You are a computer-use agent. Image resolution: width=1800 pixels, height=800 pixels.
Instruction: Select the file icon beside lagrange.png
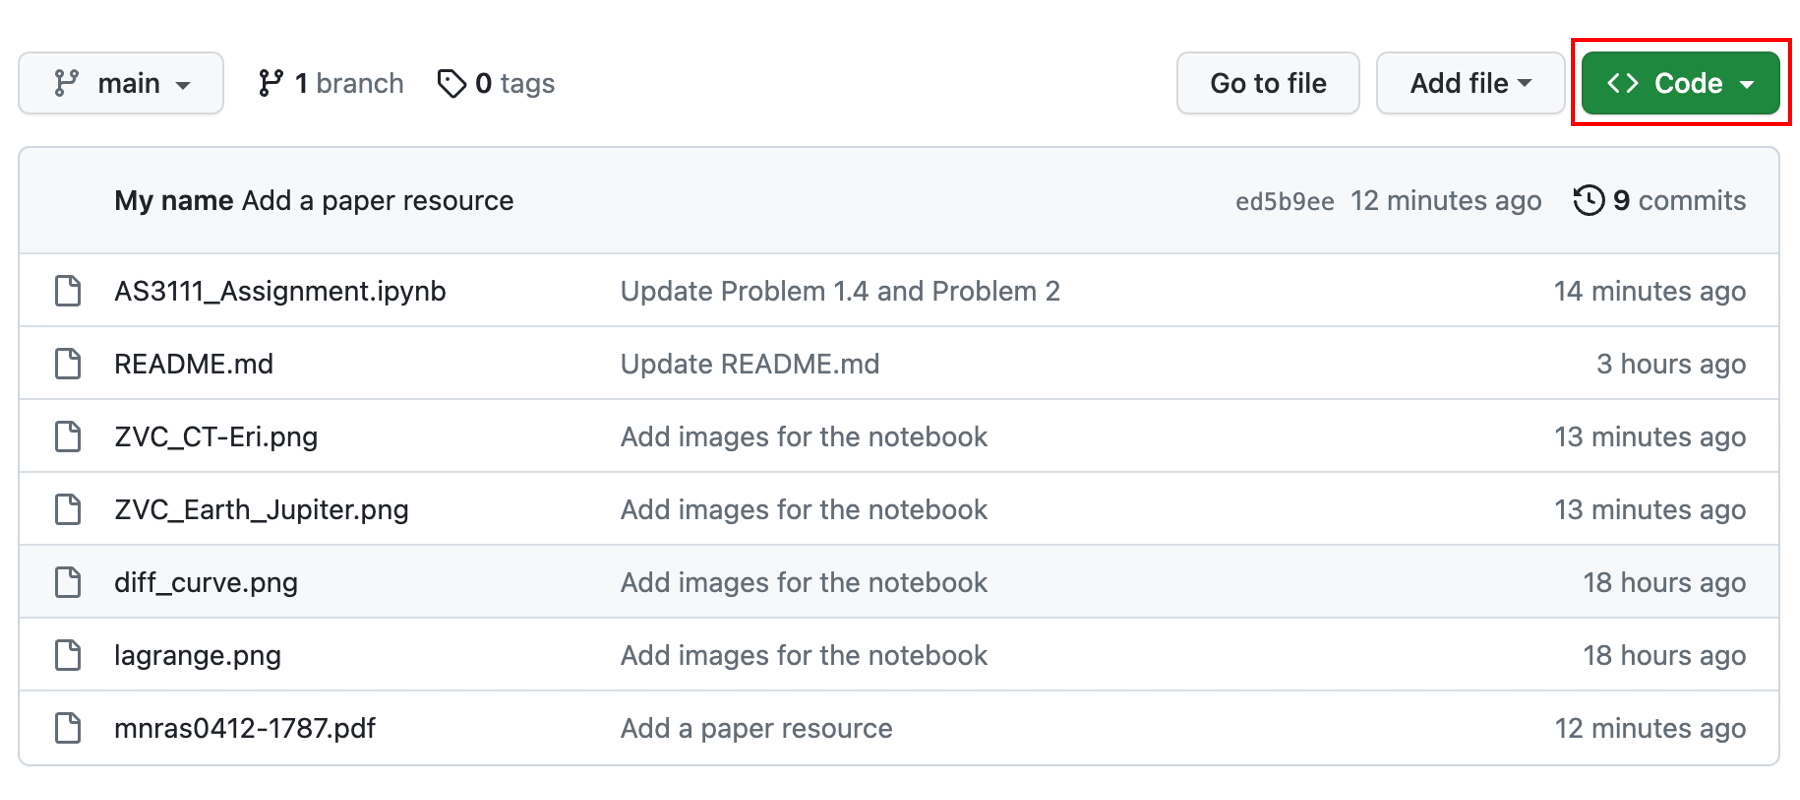coord(67,655)
